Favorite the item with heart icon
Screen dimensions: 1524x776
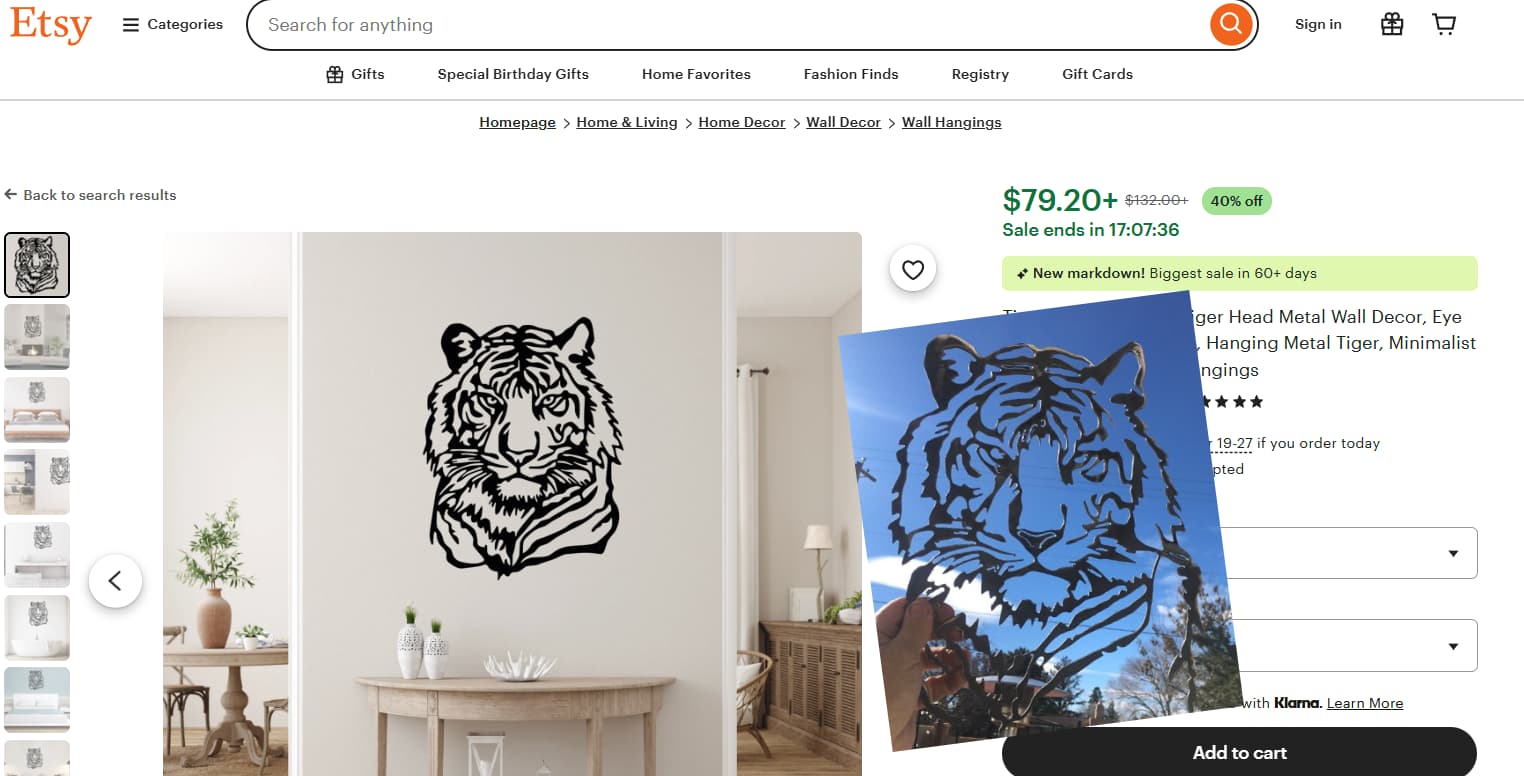click(x=913, y=269)
